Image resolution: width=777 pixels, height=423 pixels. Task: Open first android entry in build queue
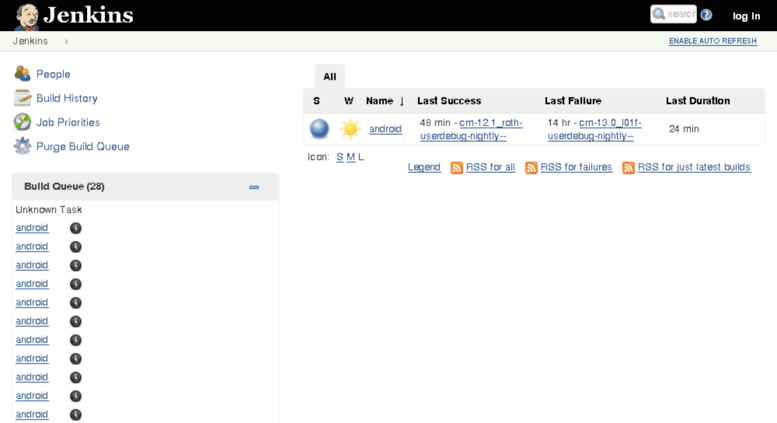[32, 228]
